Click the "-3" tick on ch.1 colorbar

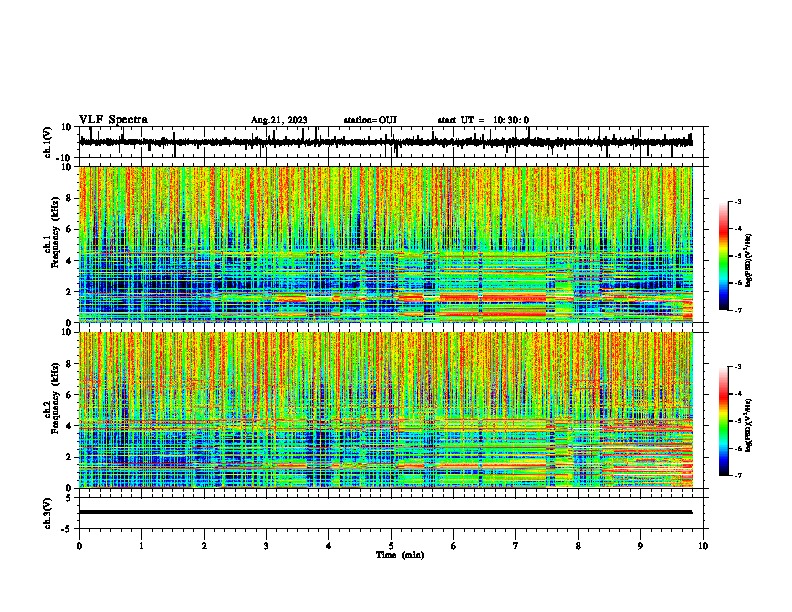click(x=737, y=201)
